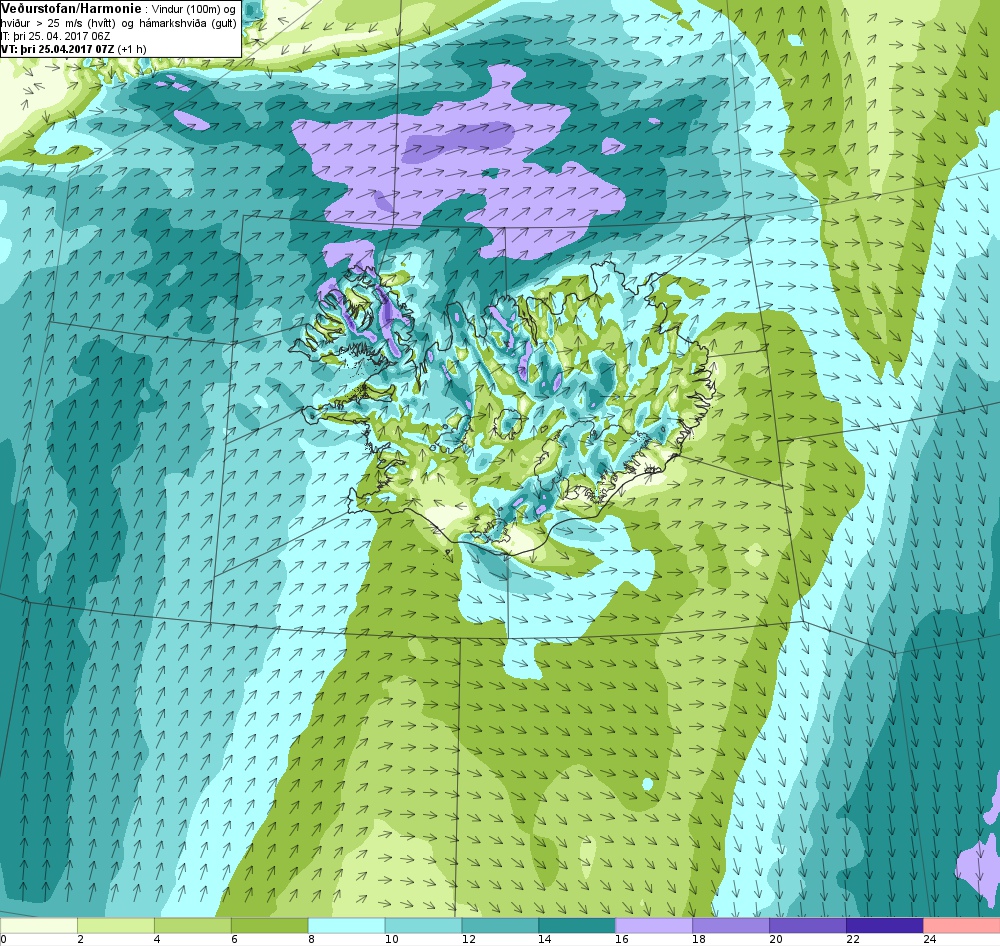Click the legend label '18'
Viewport: 1000px width, 946px height.
[699, 939]
